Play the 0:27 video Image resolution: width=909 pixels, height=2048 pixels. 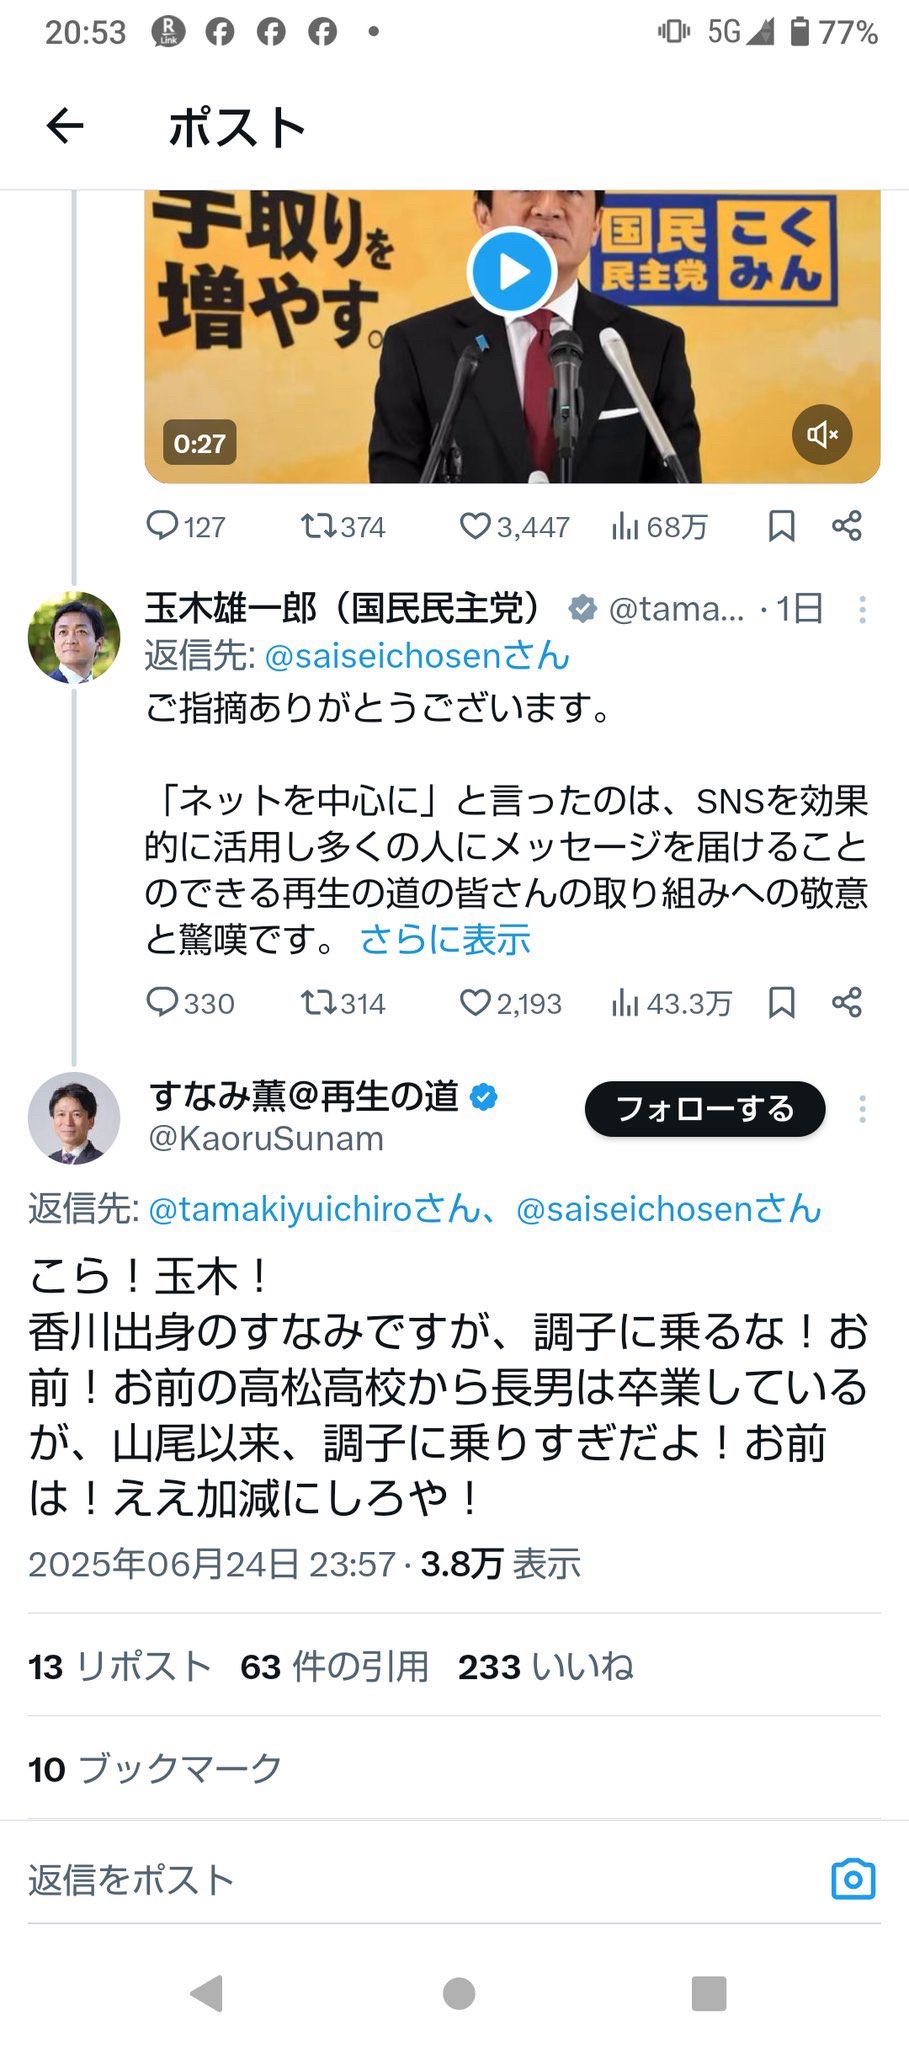coord(512,272)
